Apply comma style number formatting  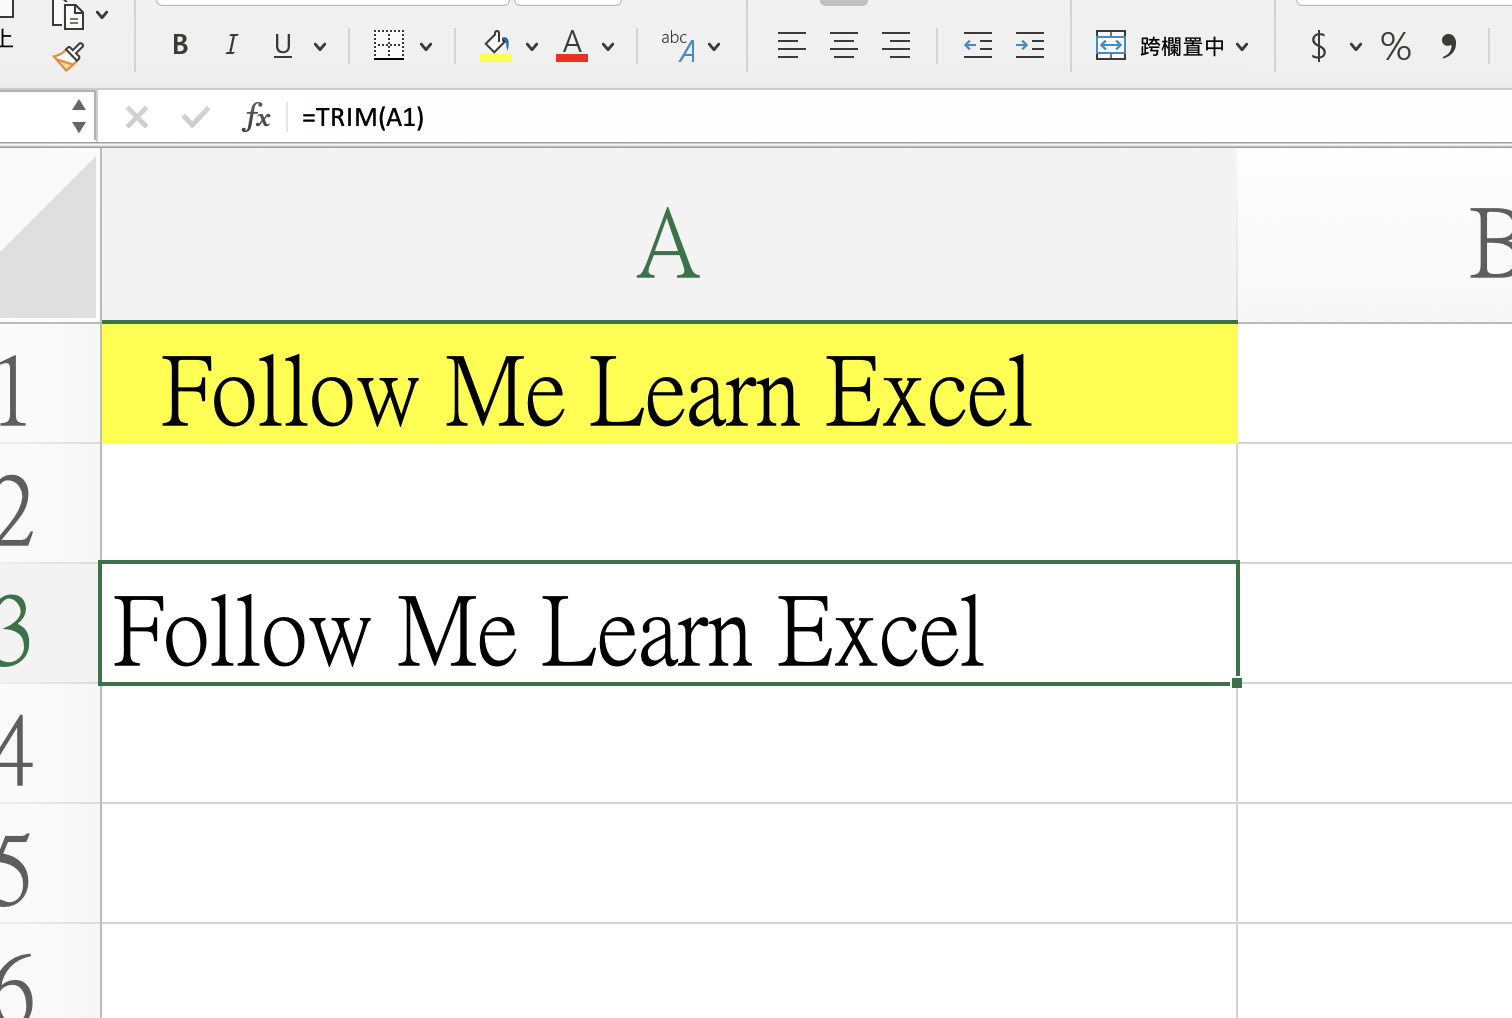(x=1449, y=45)
